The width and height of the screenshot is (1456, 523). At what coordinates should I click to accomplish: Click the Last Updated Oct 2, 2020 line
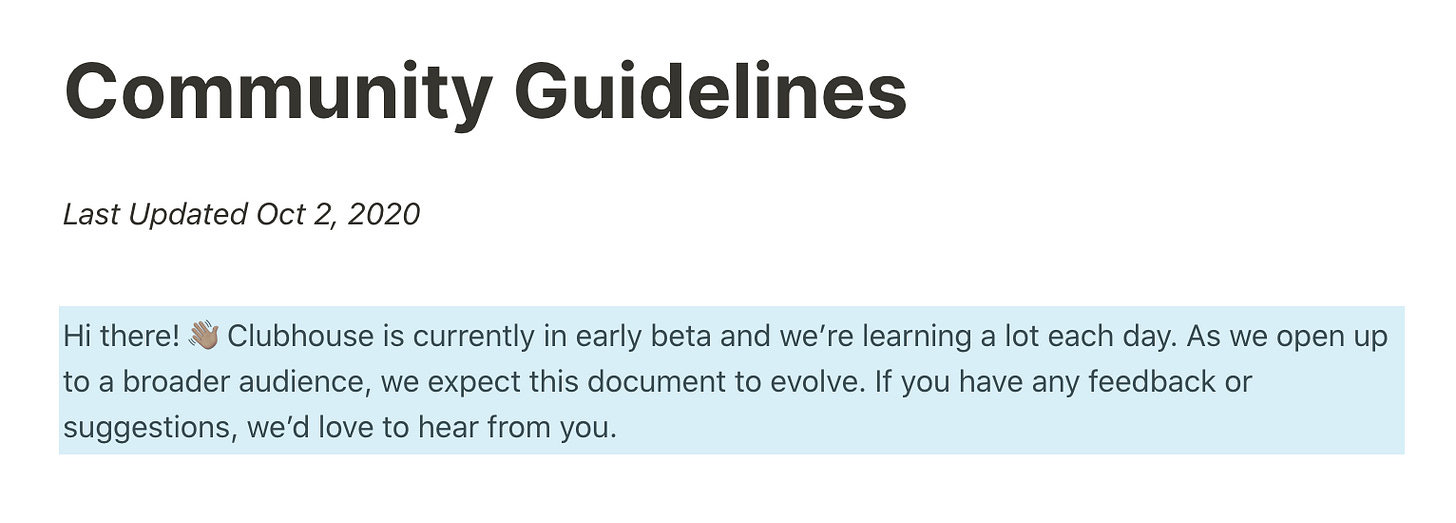[x=241, y=214]
